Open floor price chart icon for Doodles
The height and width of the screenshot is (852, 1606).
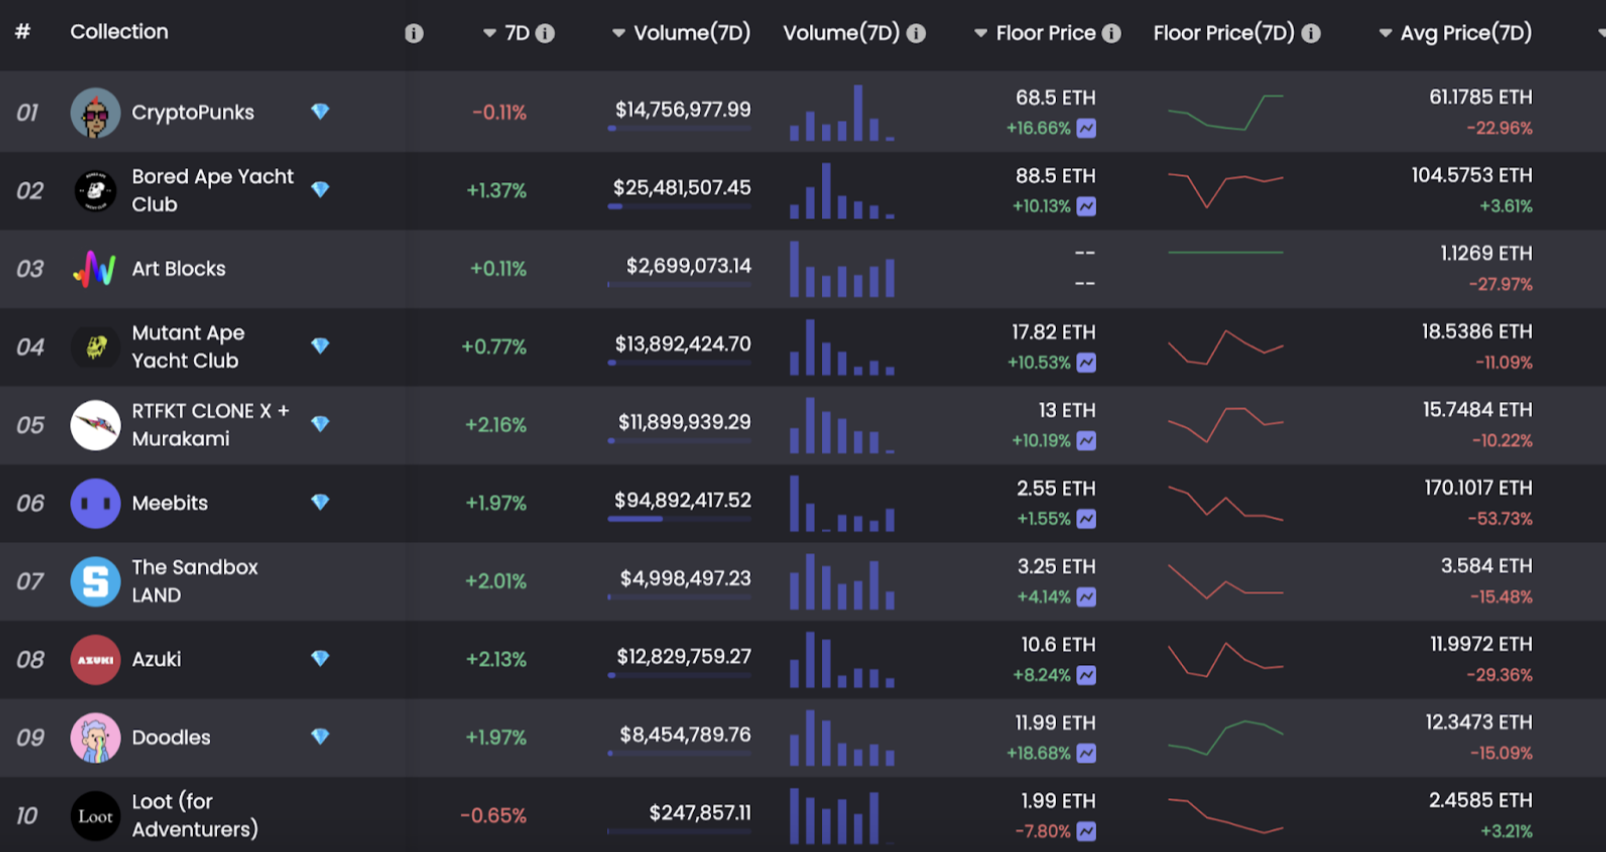[x=1086, y=753]
